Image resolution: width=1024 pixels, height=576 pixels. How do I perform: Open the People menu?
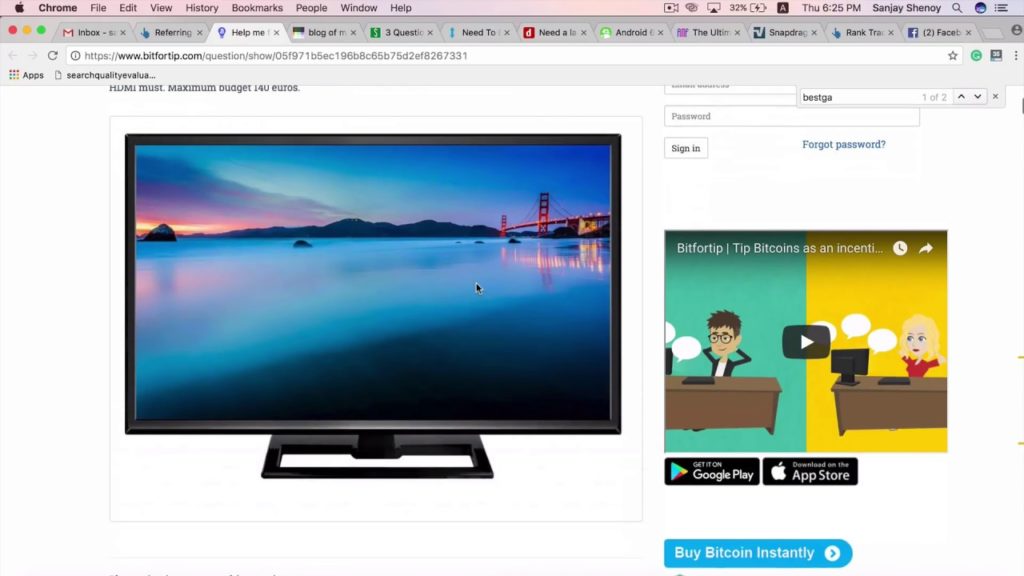tap(312, 8)
